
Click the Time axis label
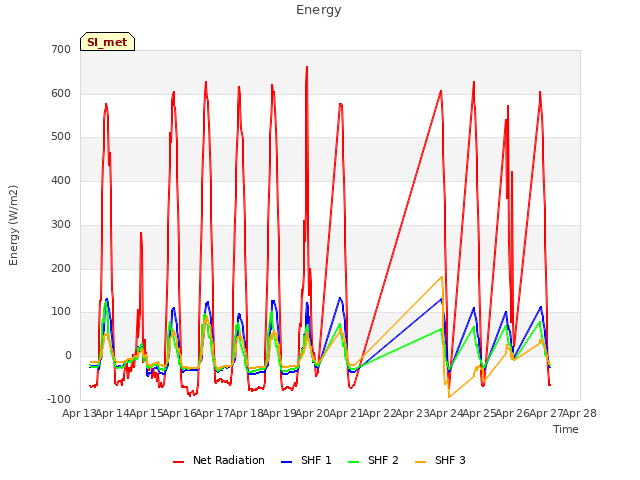click(566, 429)
